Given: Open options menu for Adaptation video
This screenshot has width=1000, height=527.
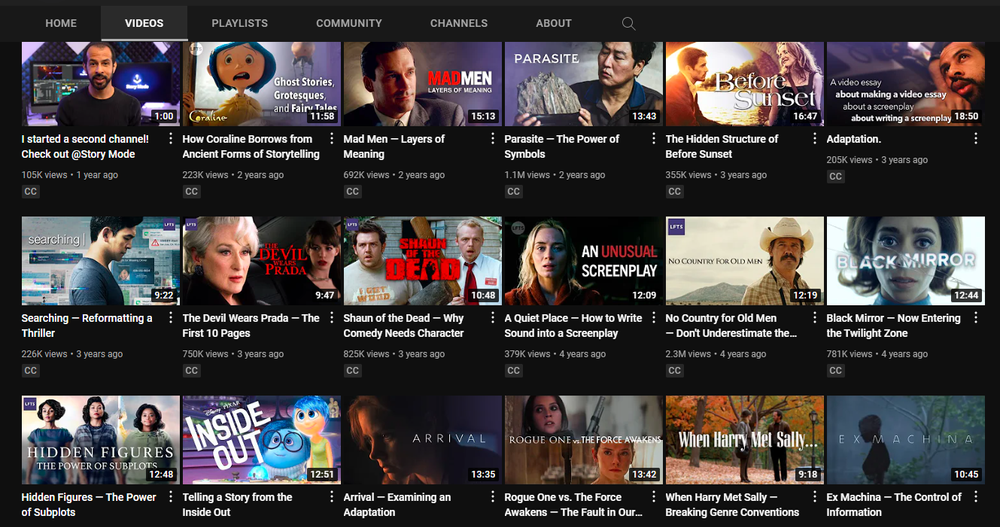Looking at the screenshot, I should (976, 138).
